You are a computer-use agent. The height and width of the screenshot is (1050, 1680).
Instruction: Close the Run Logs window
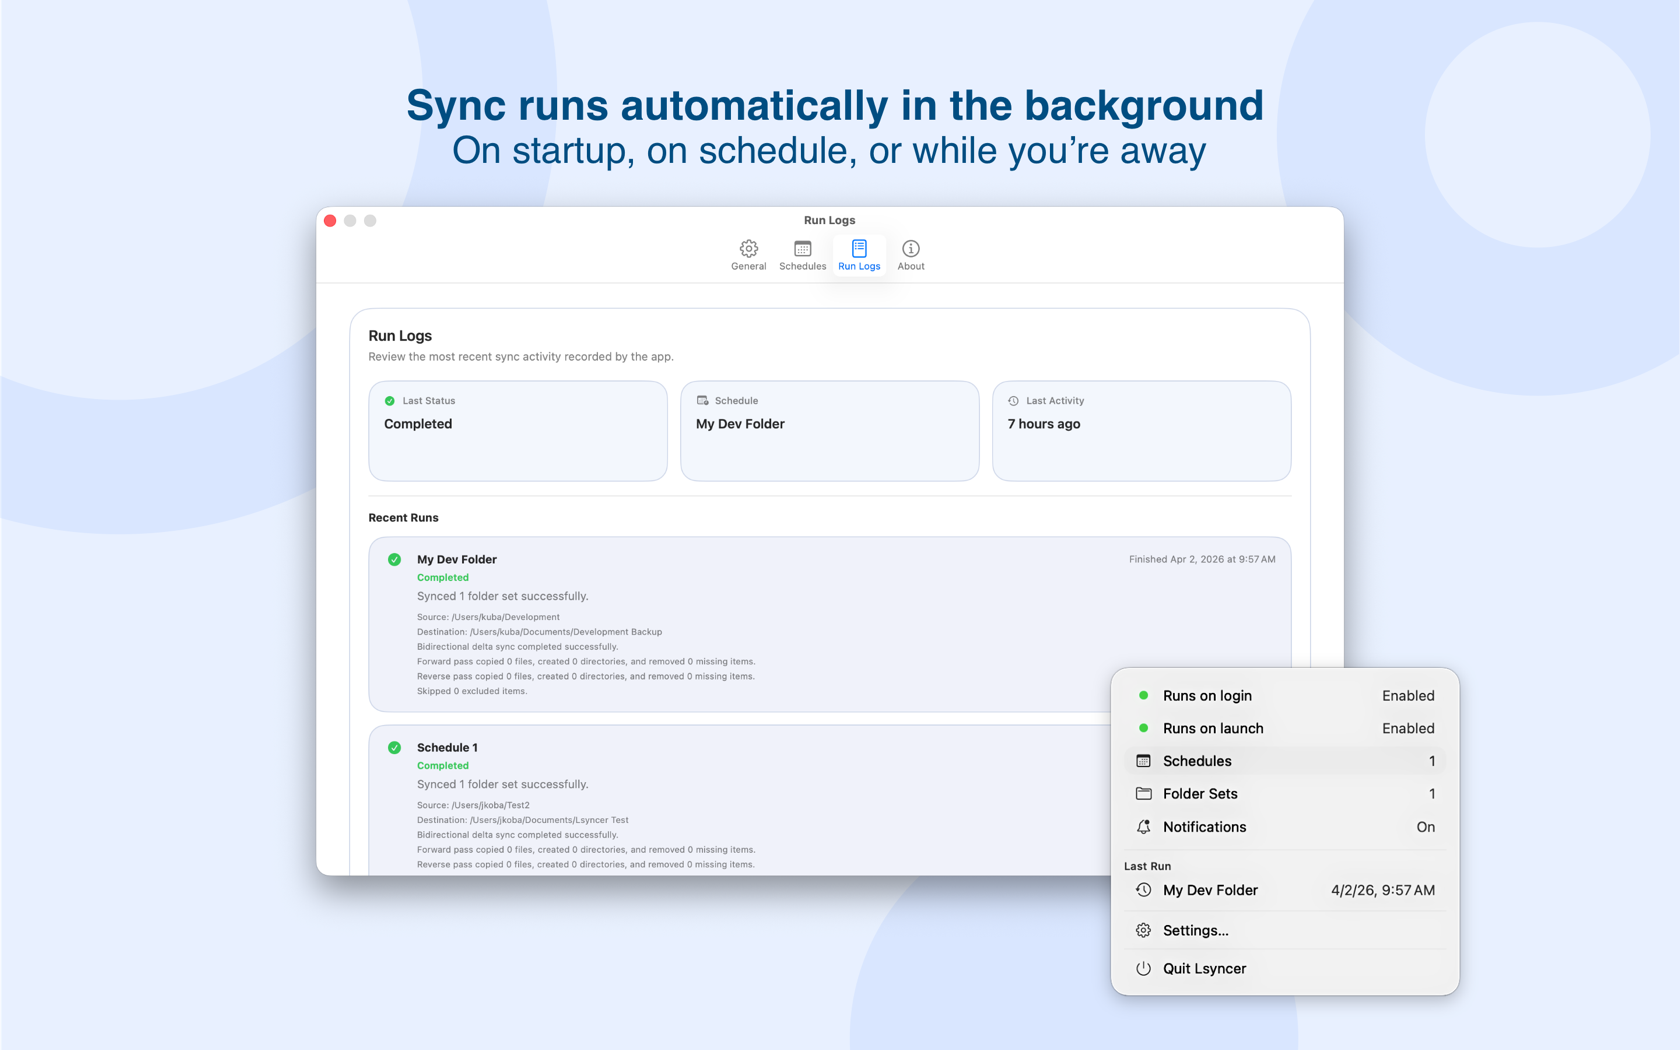[x=330, y=221]
